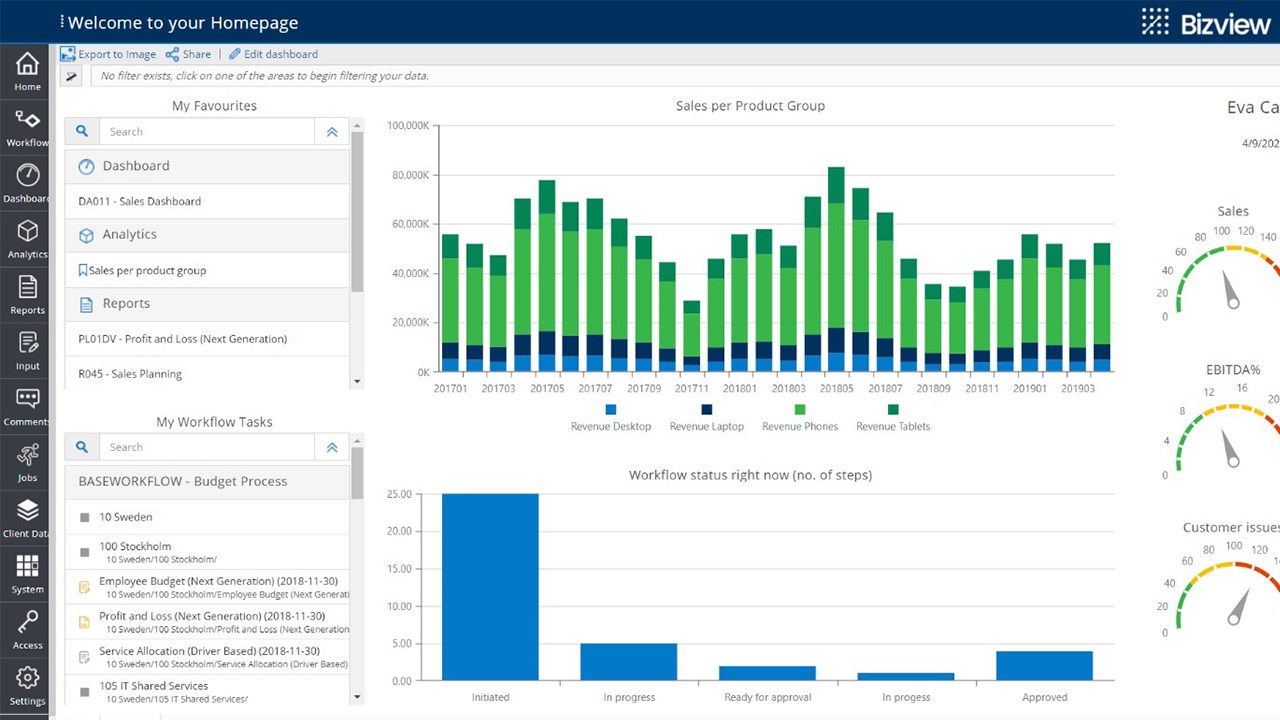Click the Analytics group header in favourites

pyautogui.click(x=207, y=234)
